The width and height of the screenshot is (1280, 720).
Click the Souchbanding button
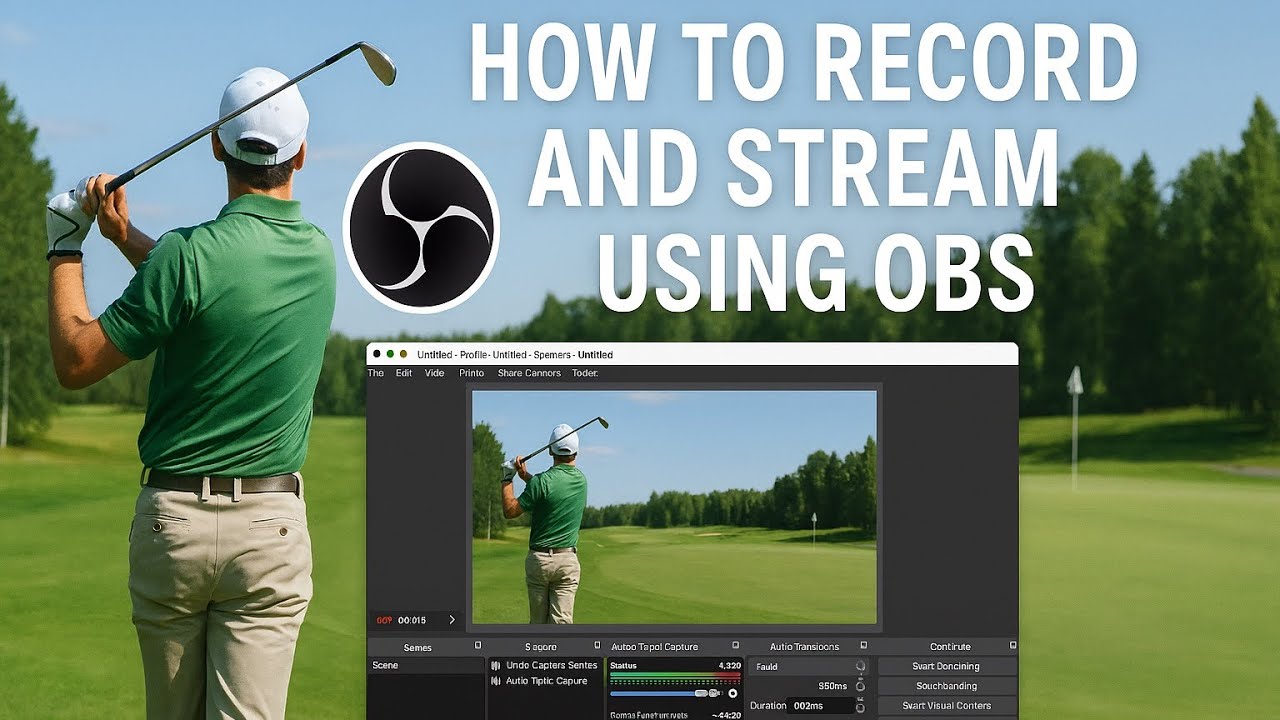tap(947, 686)
